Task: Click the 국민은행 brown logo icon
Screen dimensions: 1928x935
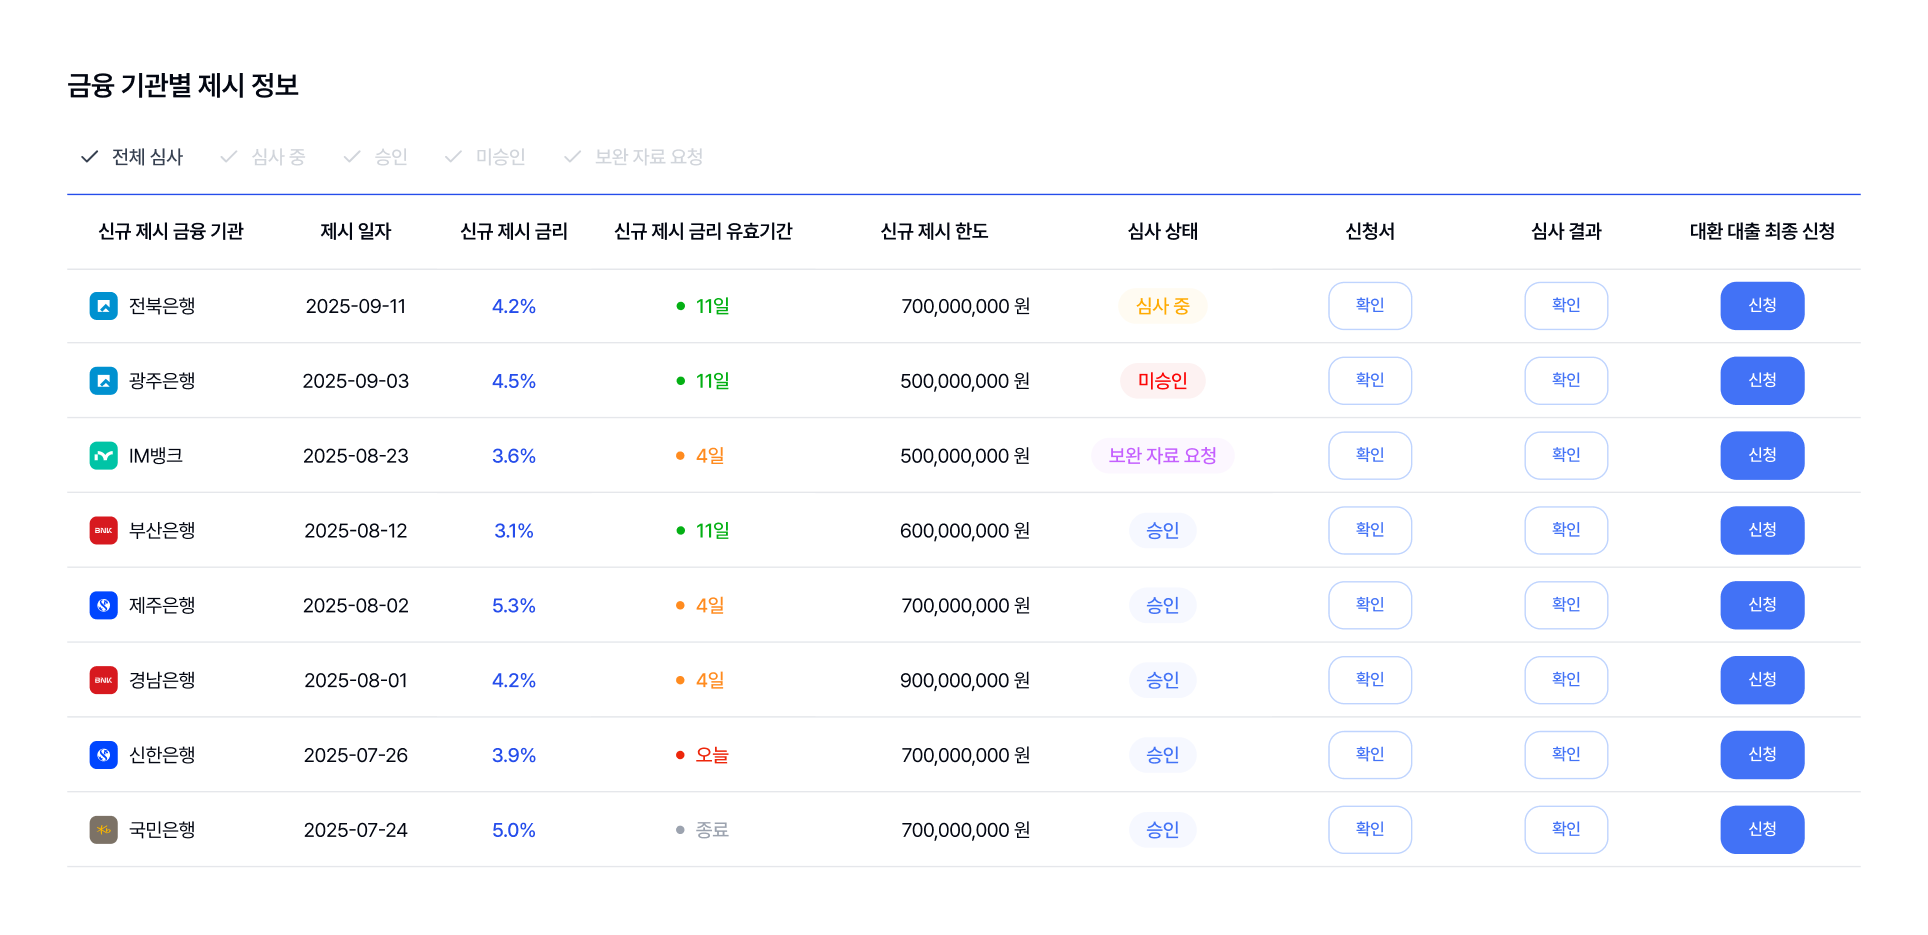Action: [103, 830]
